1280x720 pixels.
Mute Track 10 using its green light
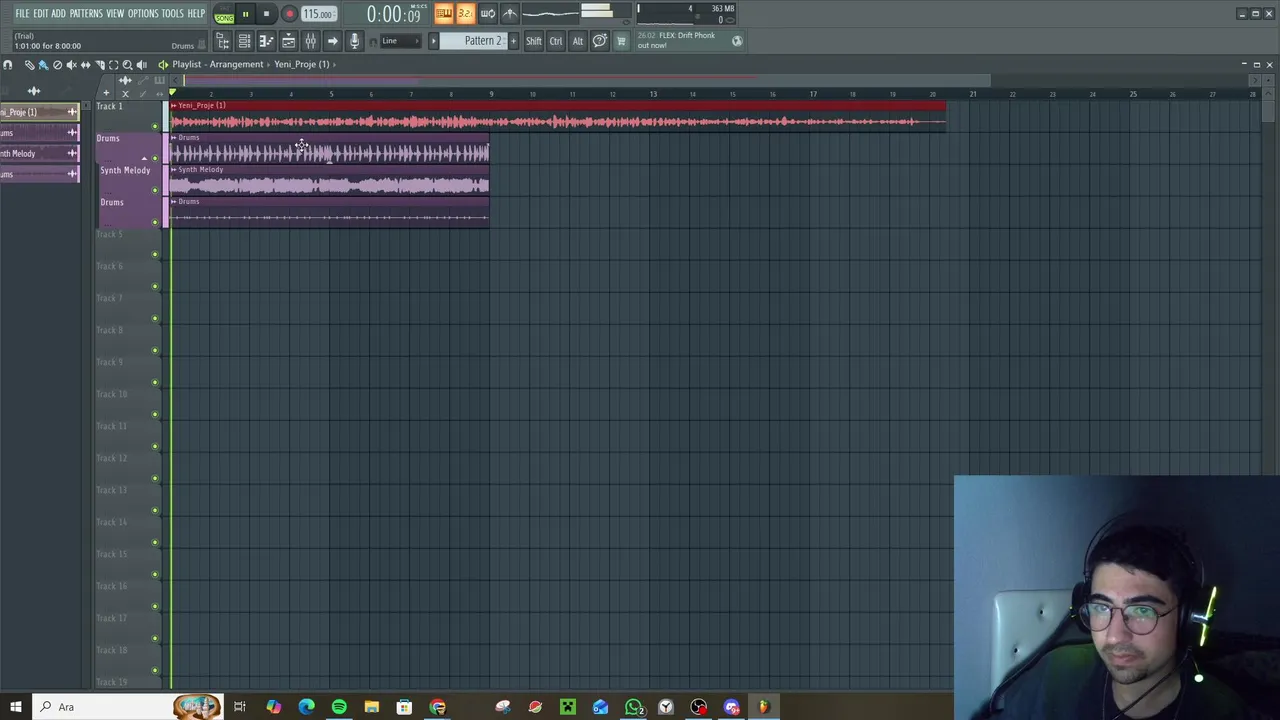tap(154, 414)
